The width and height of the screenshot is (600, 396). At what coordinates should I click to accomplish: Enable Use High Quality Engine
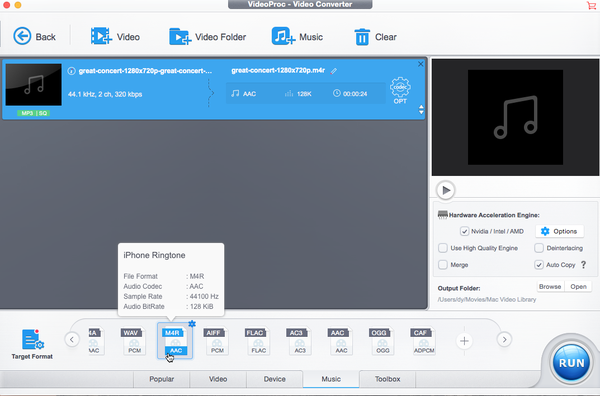click(x=443, y=248)
